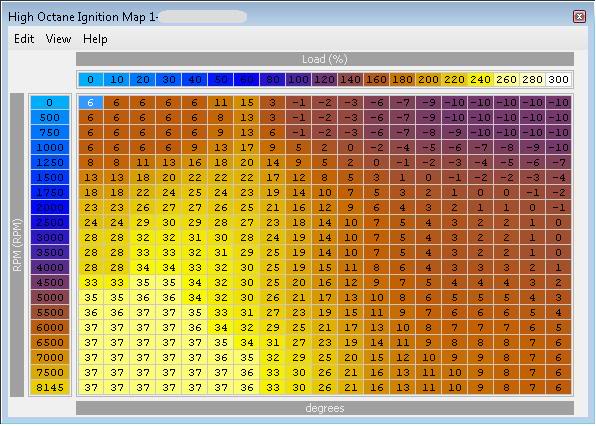Image resolution: width=596 pixels, height=426 pixels.
Task: Select cell 20 at 4500 RPM, load 100
Action: (298, 282)
